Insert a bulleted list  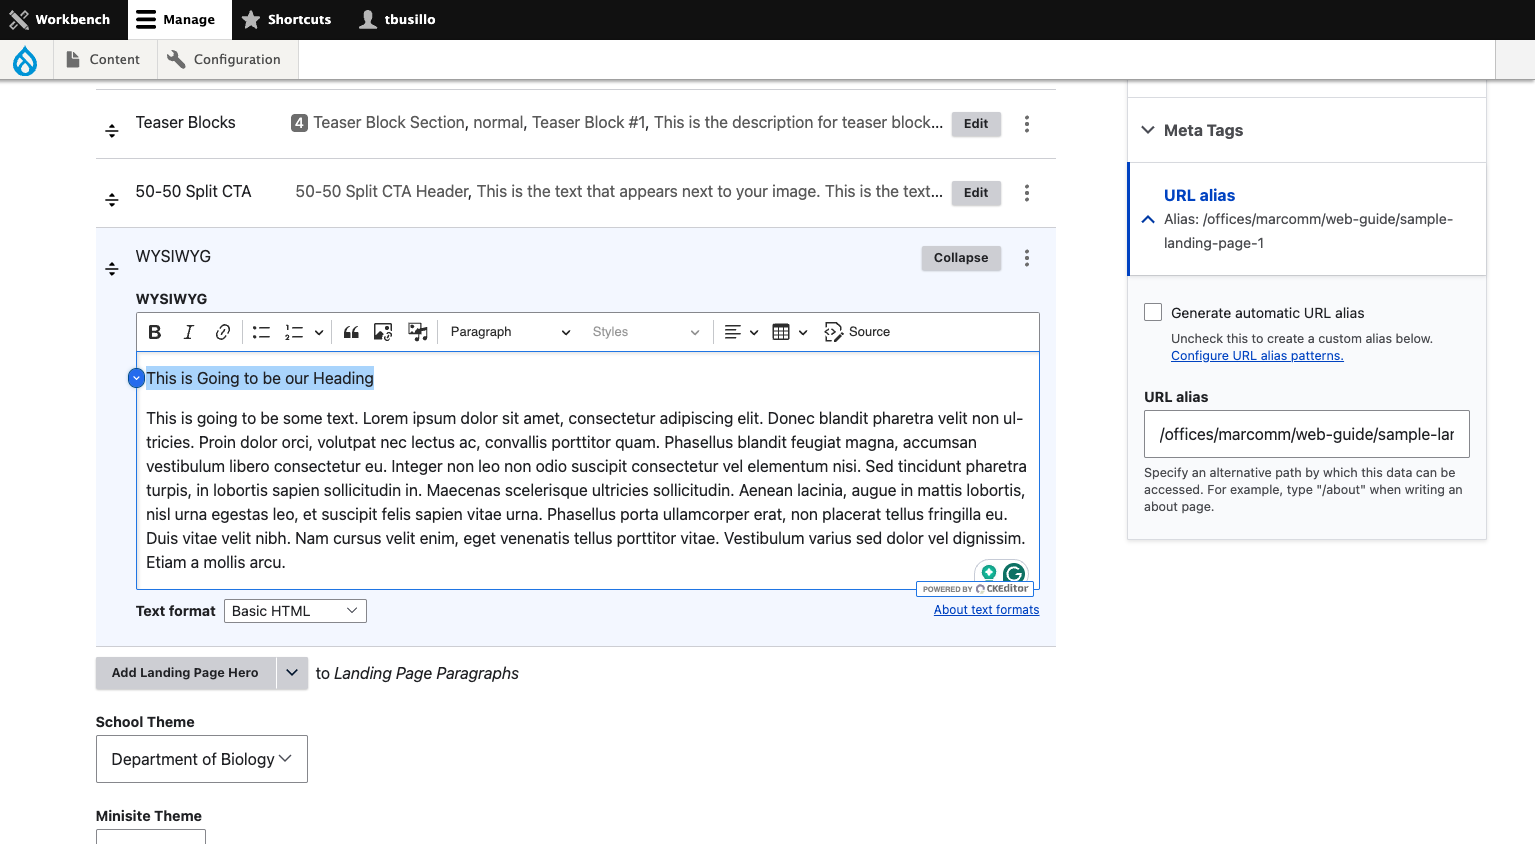[x=261, y=332]
